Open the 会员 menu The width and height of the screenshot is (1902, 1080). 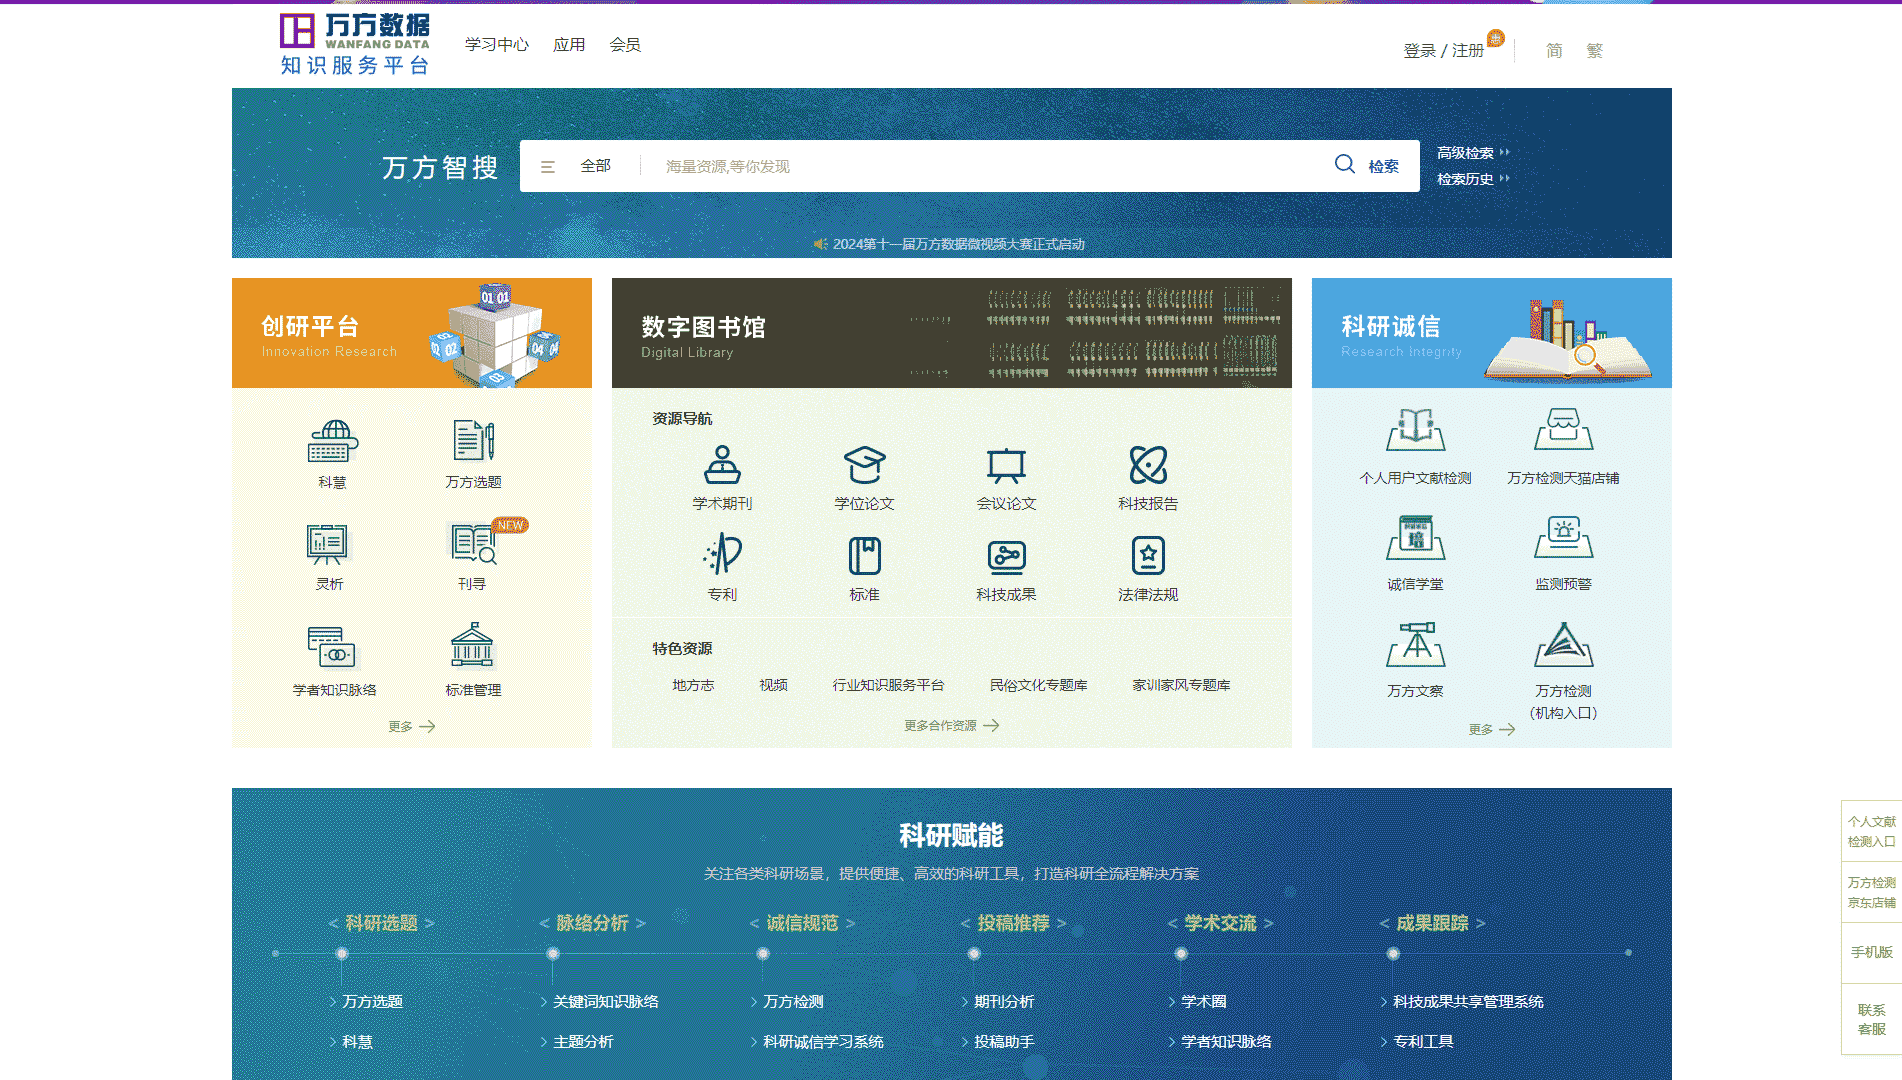pos(625,45)
